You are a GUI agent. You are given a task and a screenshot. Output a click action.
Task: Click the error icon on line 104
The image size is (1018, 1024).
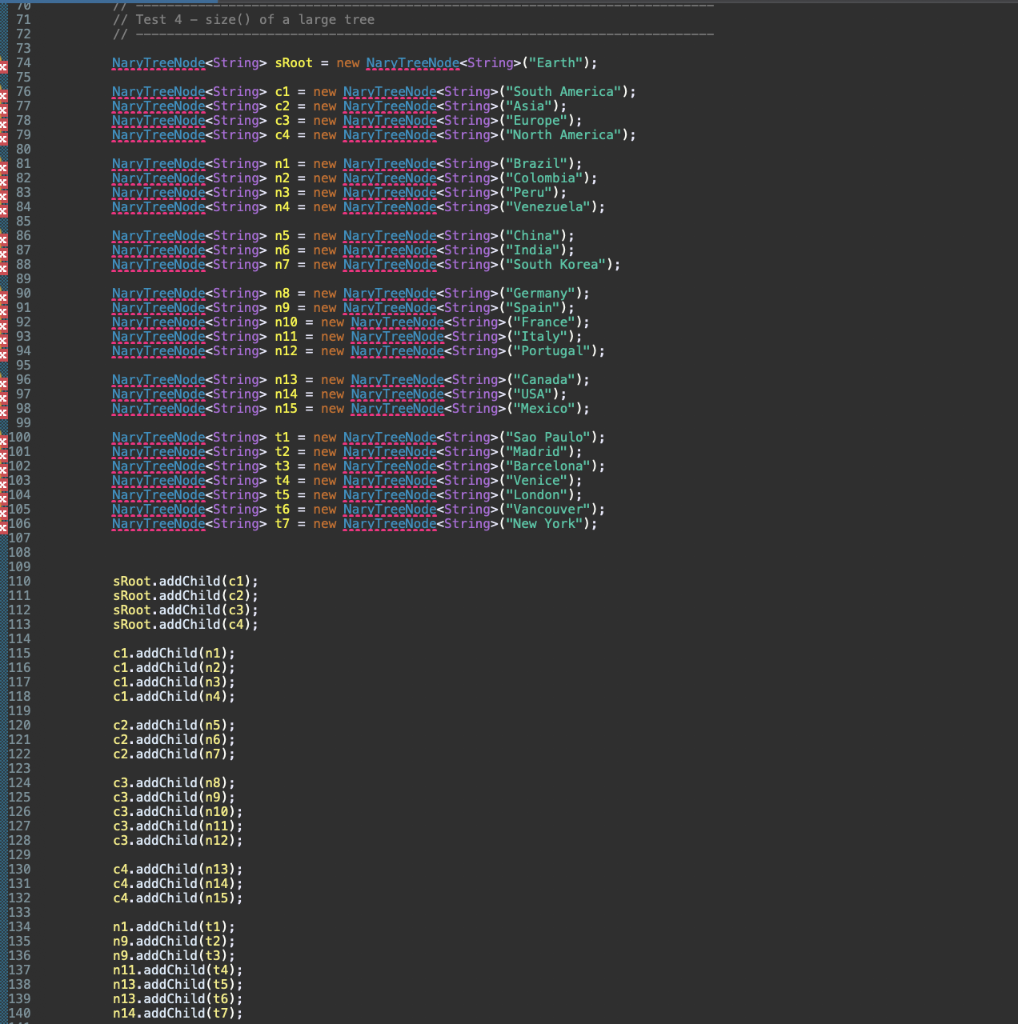pos(3,498)
